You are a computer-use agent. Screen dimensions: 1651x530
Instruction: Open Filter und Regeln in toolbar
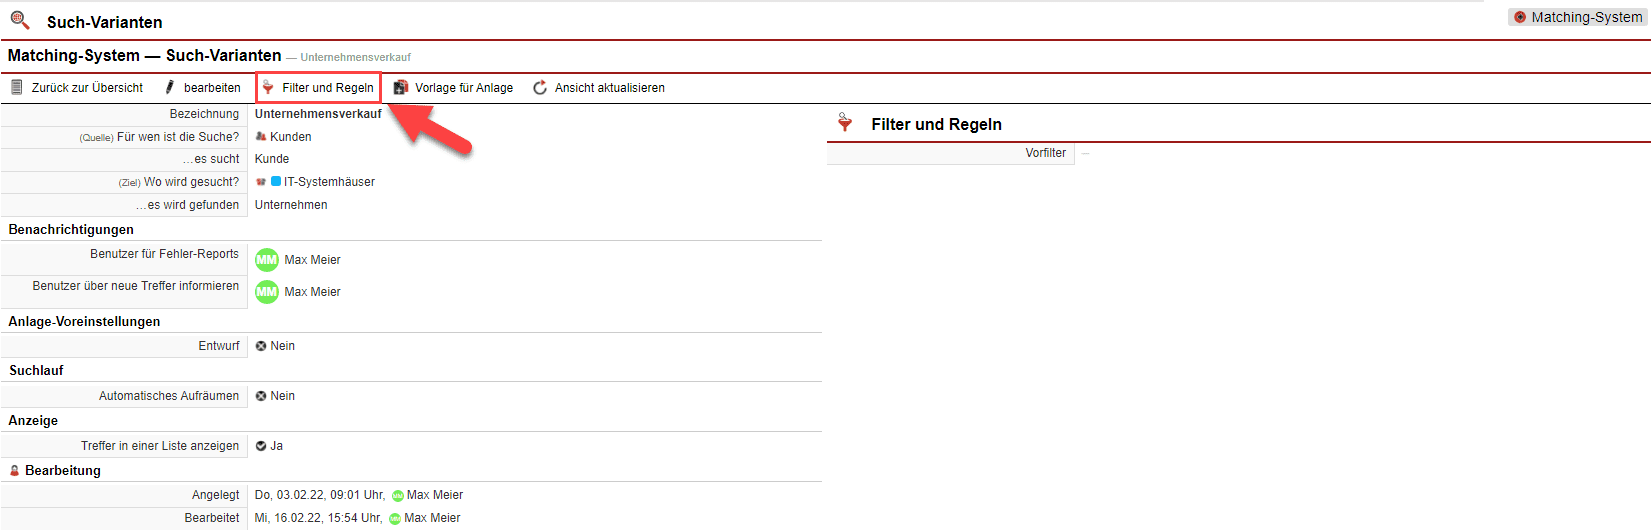pyautogui.click(x=318, y=88)
